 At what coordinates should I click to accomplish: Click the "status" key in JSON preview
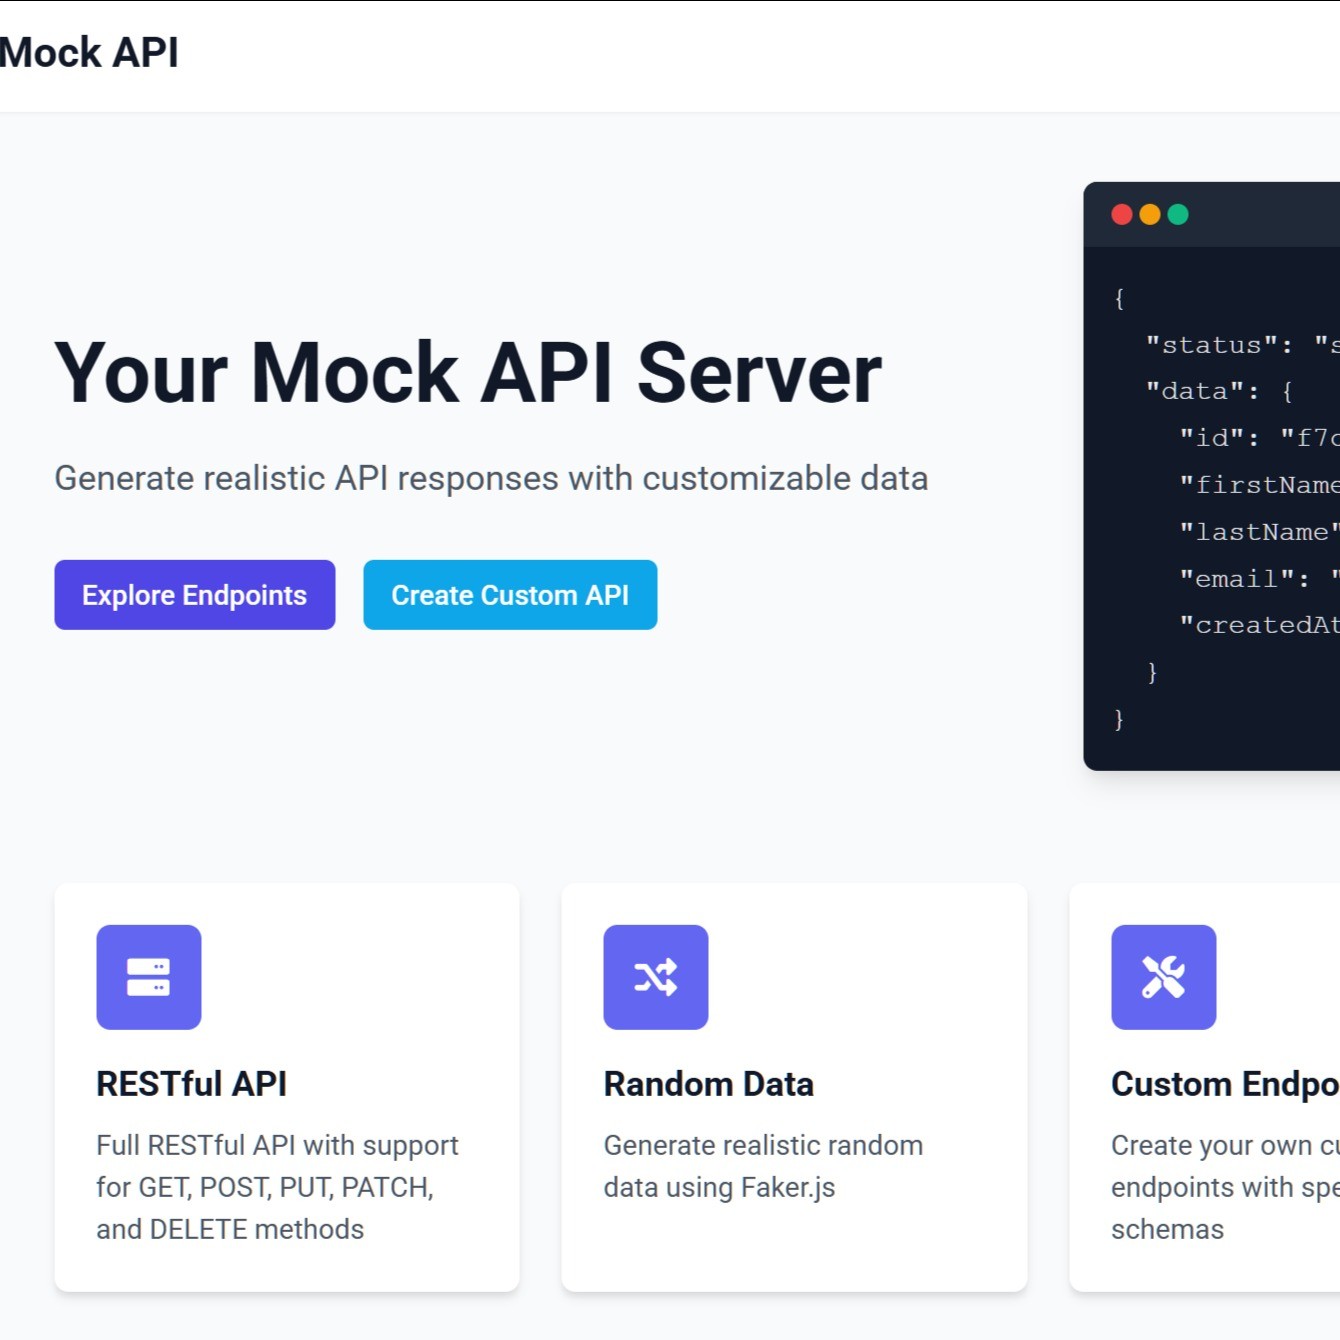click(x=1218, y=345)
